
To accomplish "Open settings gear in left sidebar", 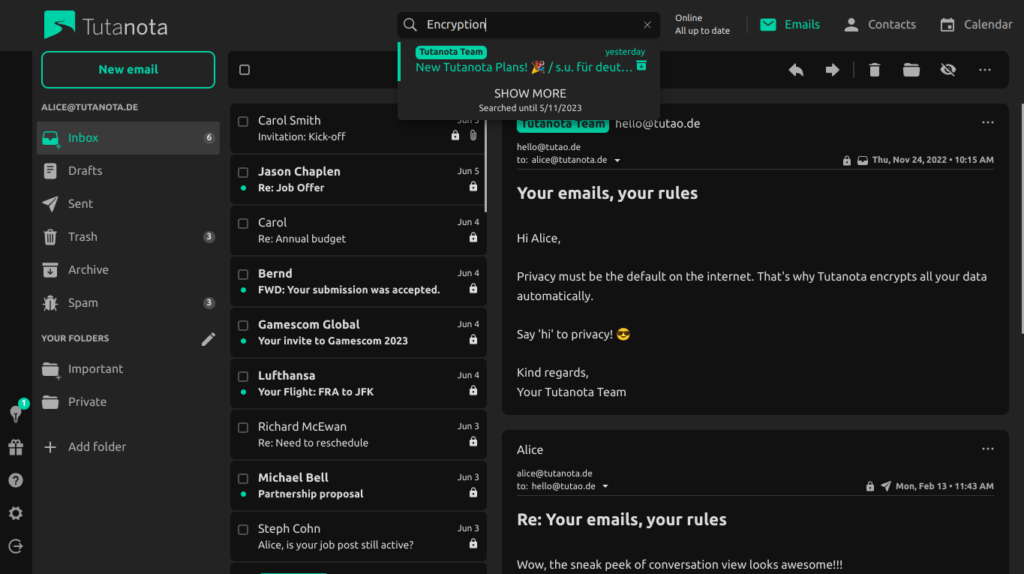I will coord(16,513).
